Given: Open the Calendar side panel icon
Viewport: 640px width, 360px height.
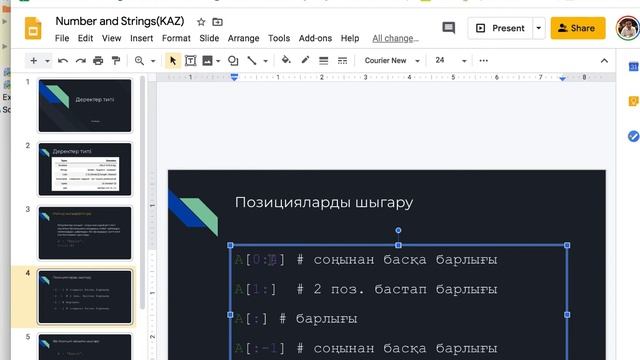Looking at the screenshot, I should tap(633, 67).
